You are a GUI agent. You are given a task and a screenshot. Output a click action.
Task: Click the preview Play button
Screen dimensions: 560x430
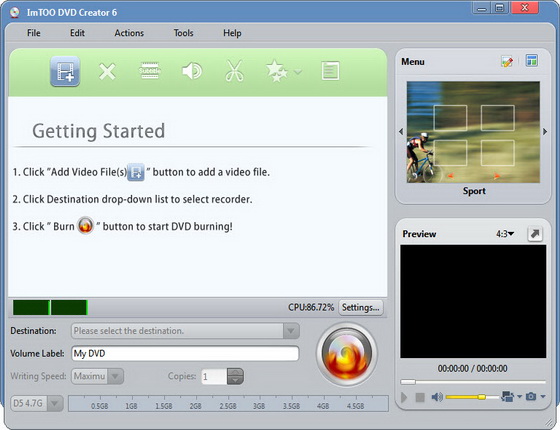[x=404, y=397]
